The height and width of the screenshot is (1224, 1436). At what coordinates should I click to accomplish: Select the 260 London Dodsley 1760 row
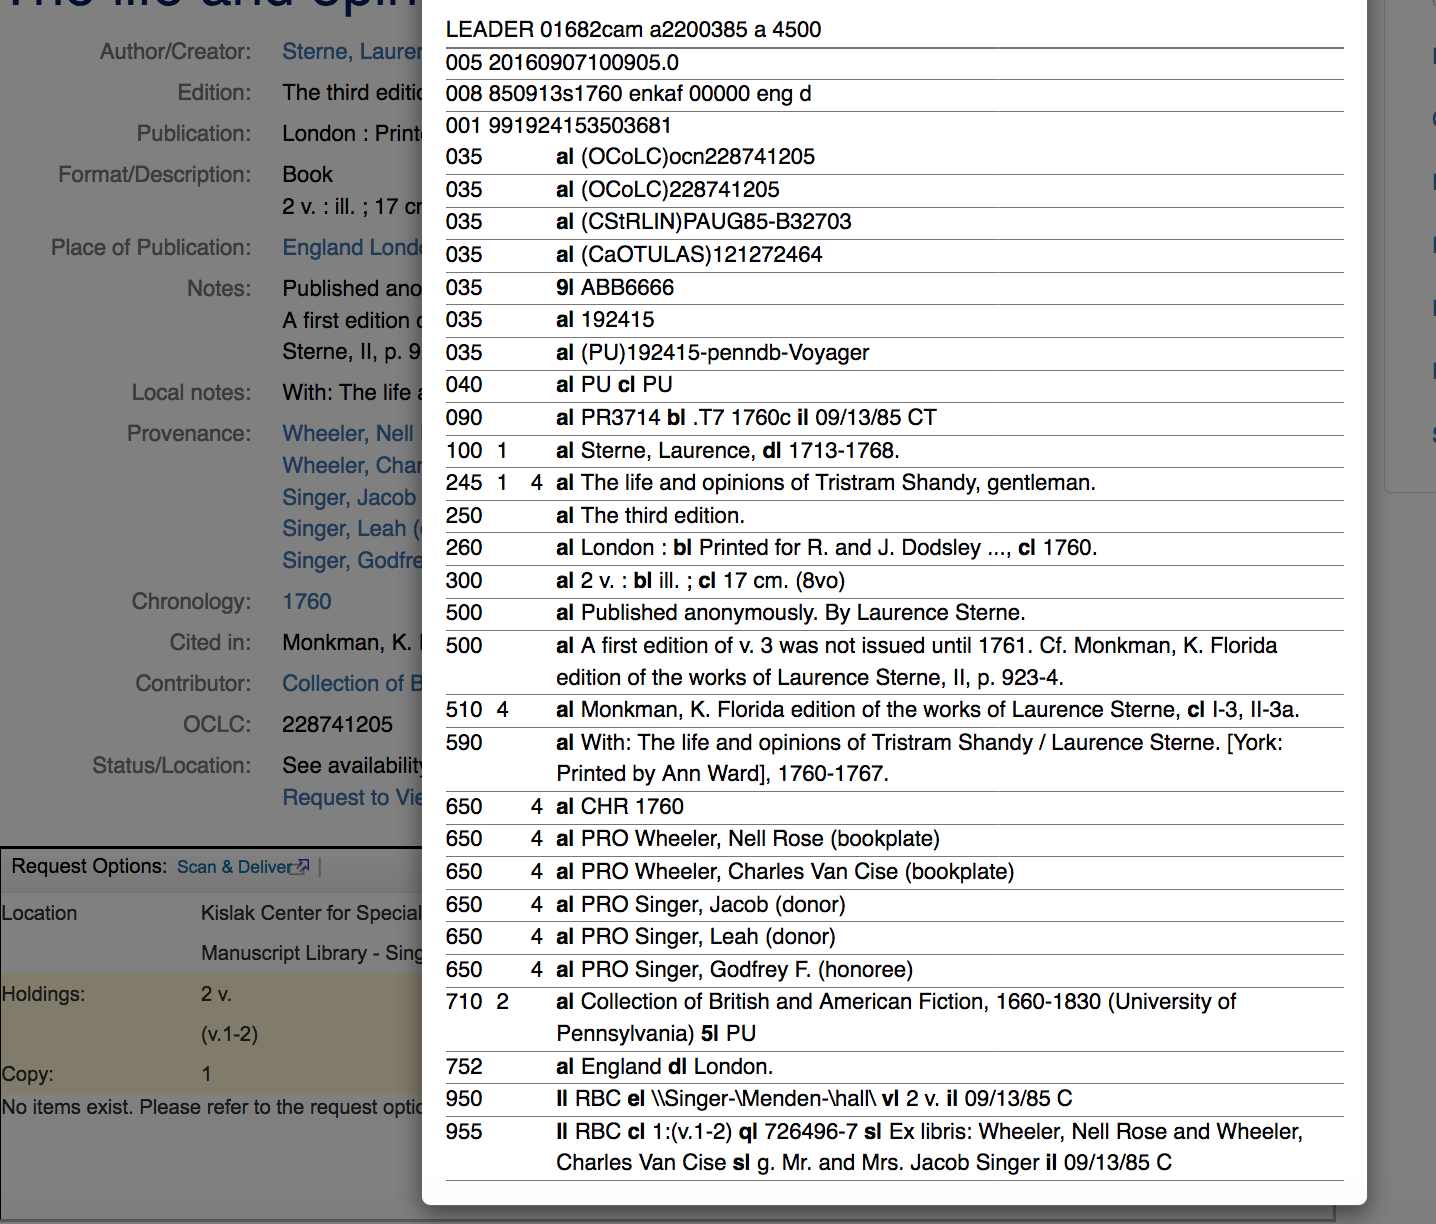[x=894, y=548]
